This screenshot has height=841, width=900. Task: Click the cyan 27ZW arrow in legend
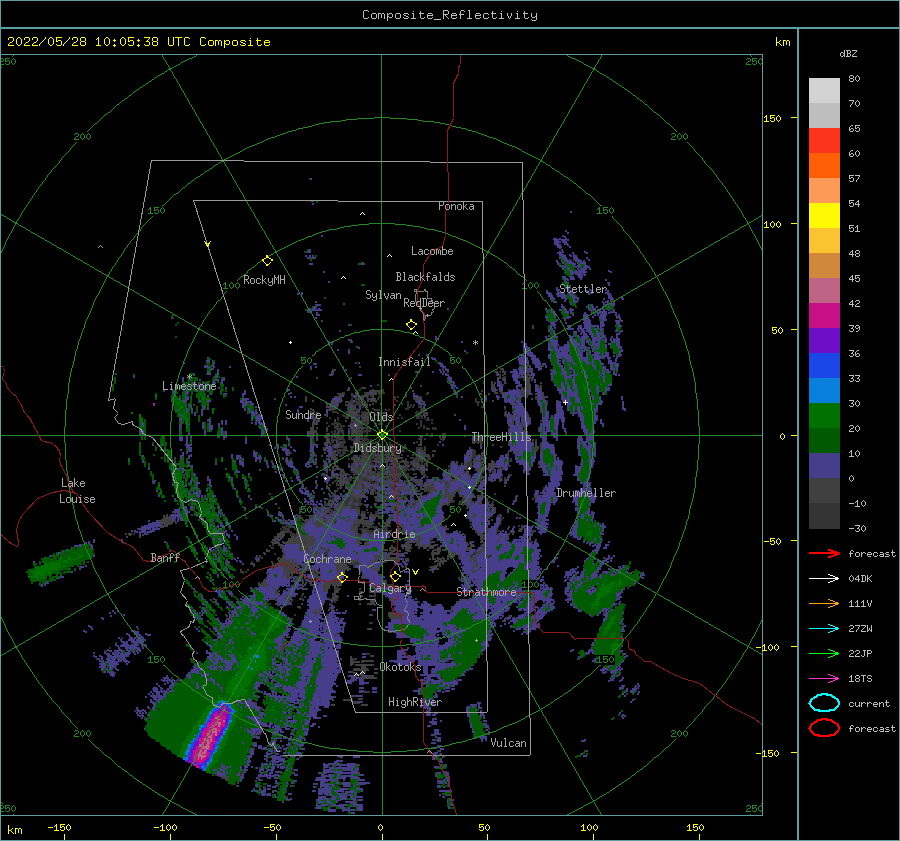pyautogui.click(x=824, y=629)
